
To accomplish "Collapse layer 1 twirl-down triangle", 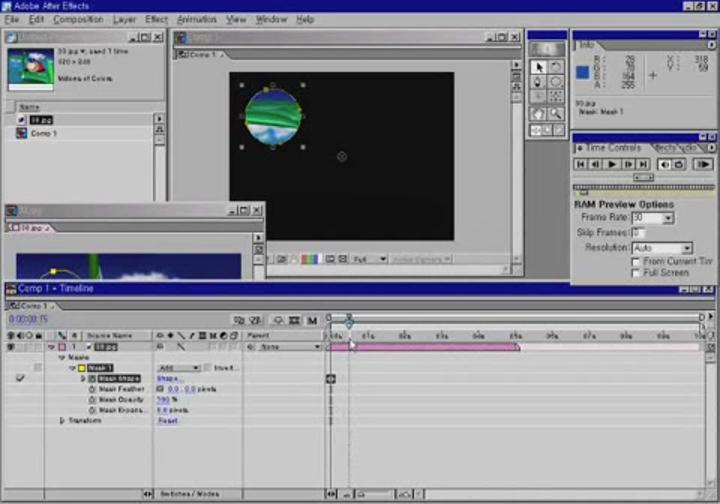I will pos(51,347).
